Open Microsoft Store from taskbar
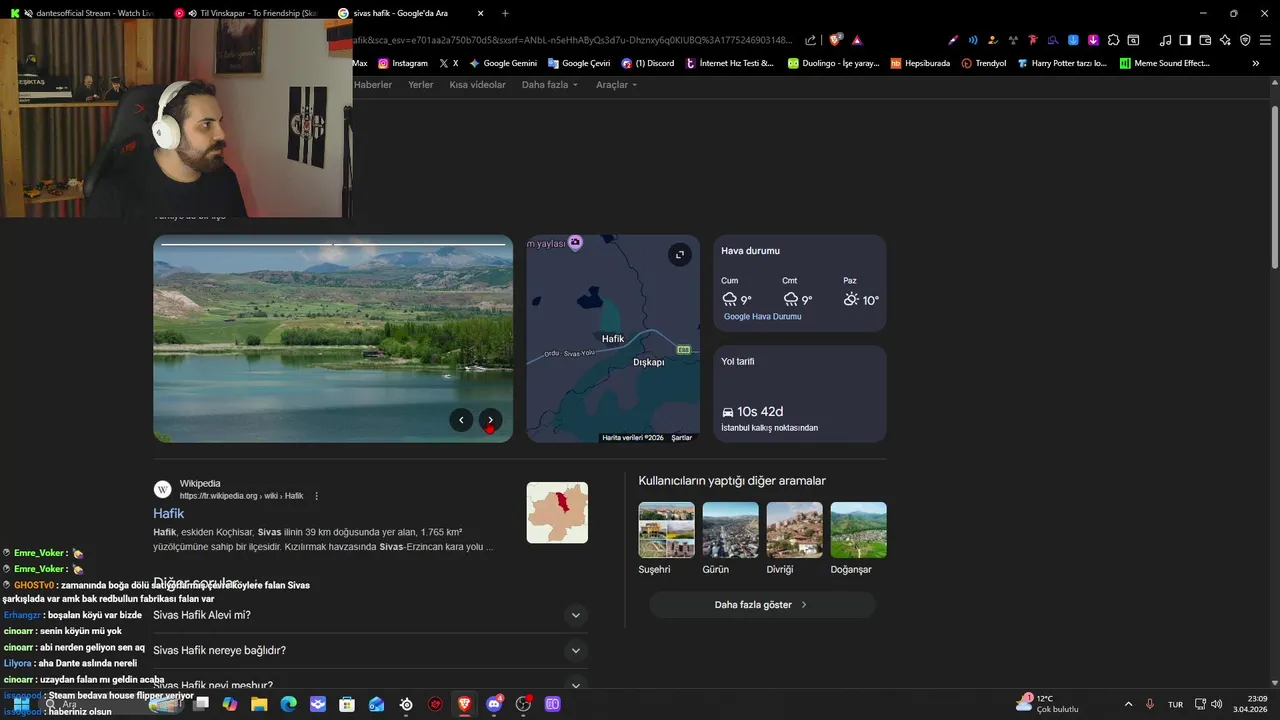 click(x=347, y=704)
